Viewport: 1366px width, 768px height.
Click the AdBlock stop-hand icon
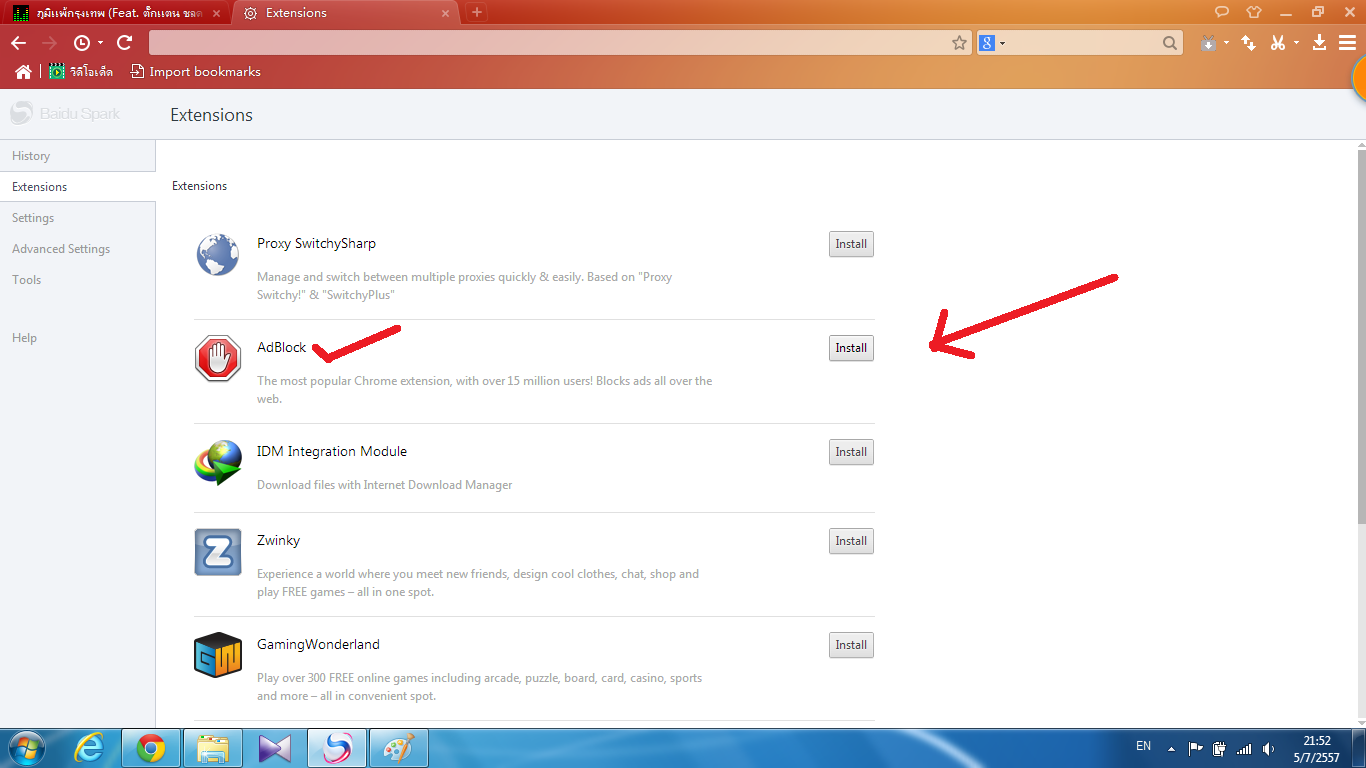pyautogui.click(x=218, y=359)
